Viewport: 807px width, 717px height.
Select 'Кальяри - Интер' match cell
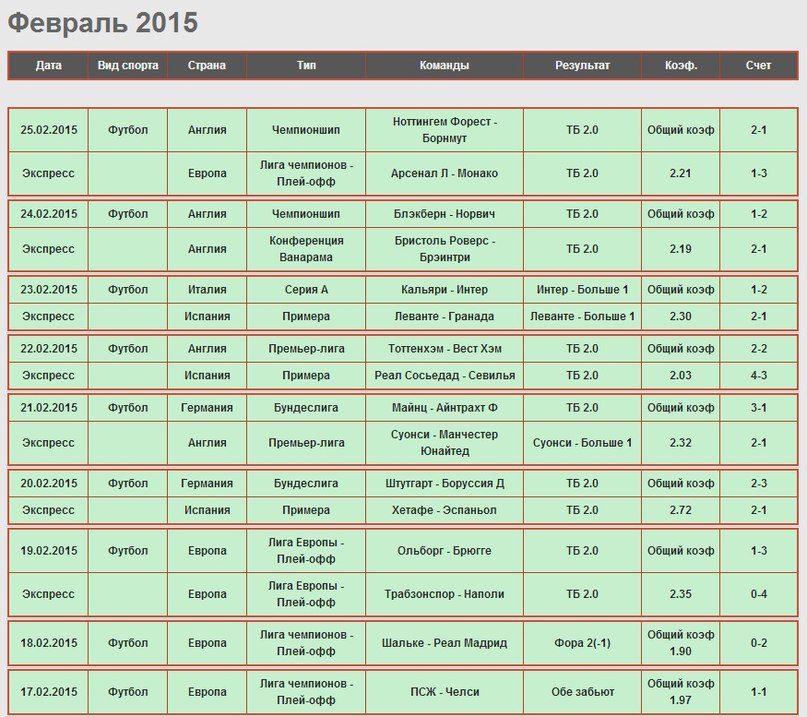tap(444, 290)
